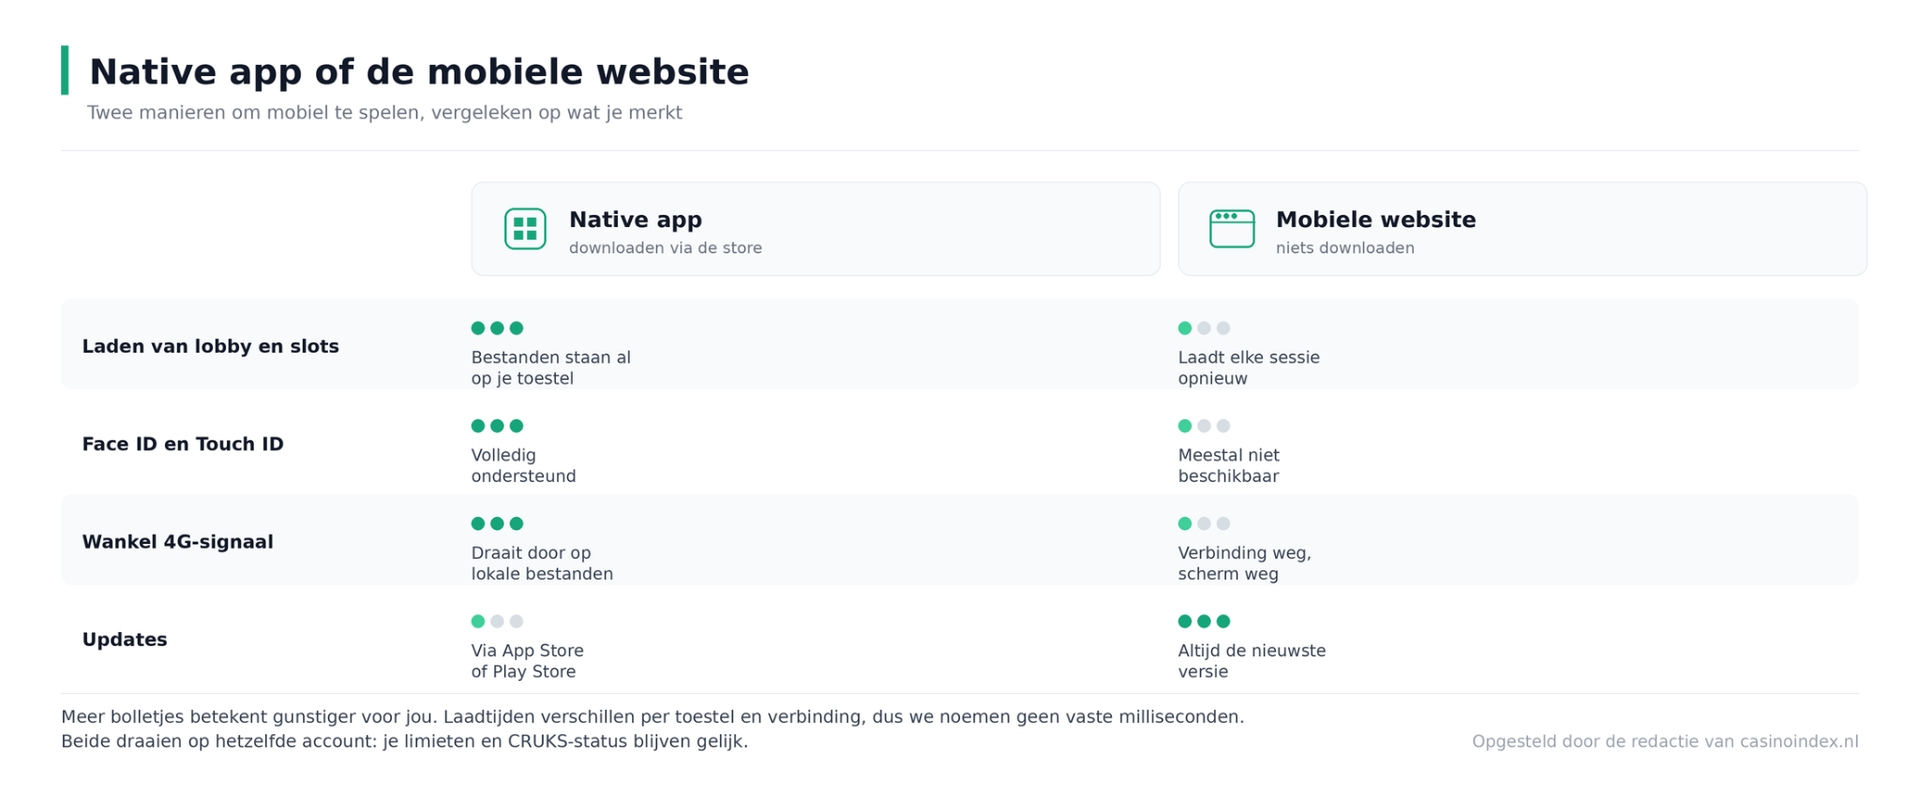This screenshot has height=786, width=1920.
Task: Click 'Via App Store of Play Store' text
Action: (x=527, y=661)
